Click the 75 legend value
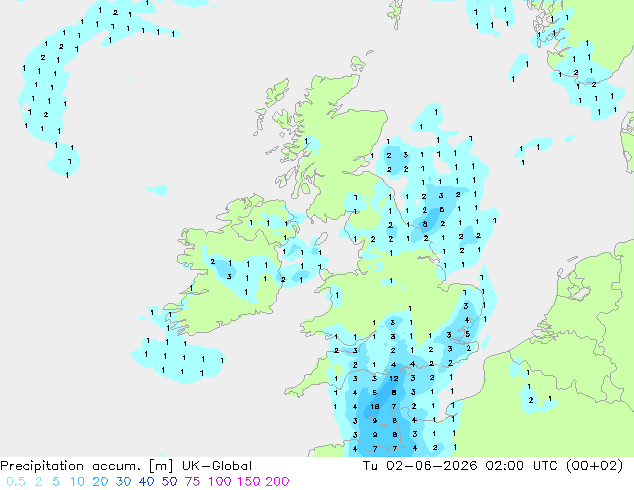Viewport: 634px width, 490px height. click(x=192, y=482)
